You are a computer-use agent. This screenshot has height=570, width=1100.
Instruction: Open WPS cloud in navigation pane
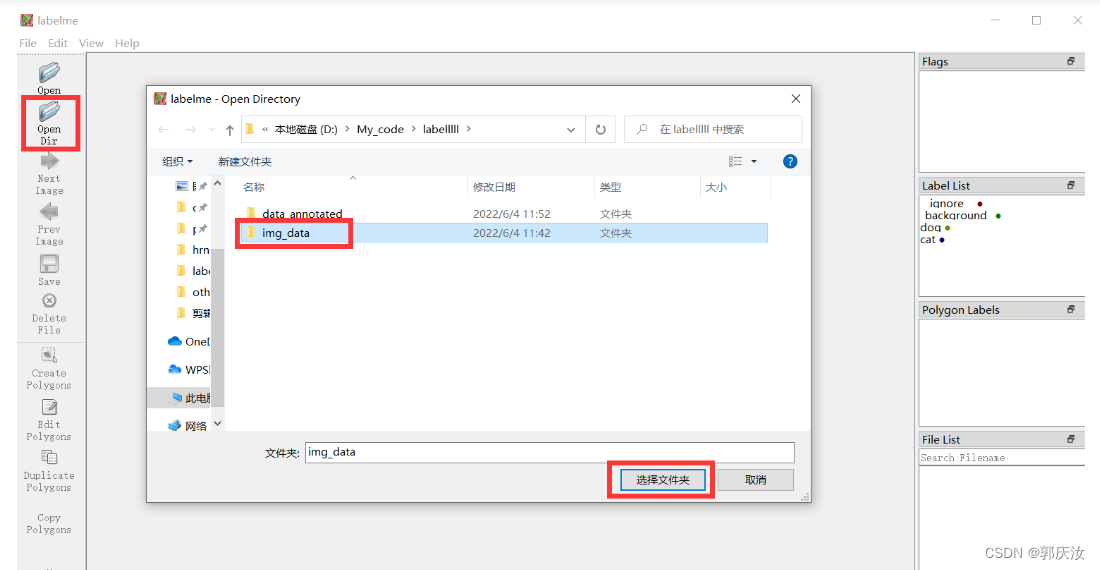(x=189, y=369)
